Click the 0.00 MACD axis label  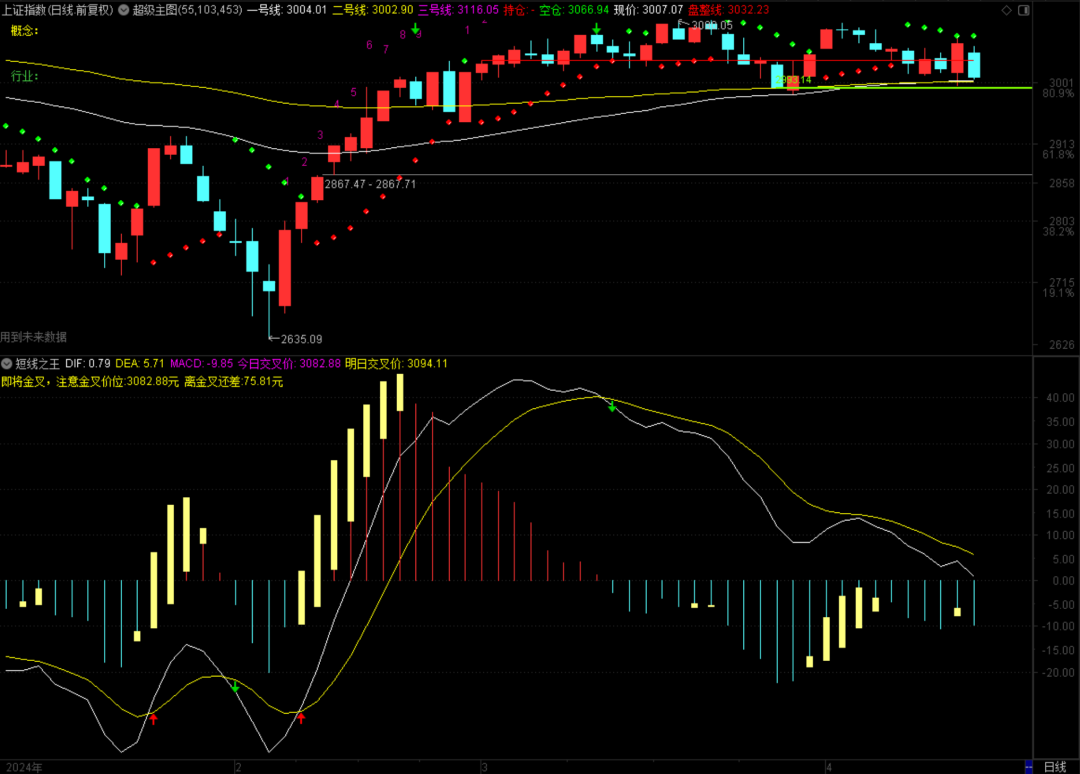coord(1063,580)
